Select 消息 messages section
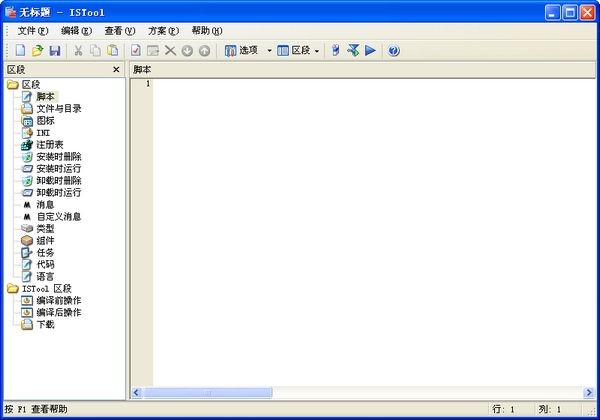Viewport: 600px width, 420px height. [46, 205]
